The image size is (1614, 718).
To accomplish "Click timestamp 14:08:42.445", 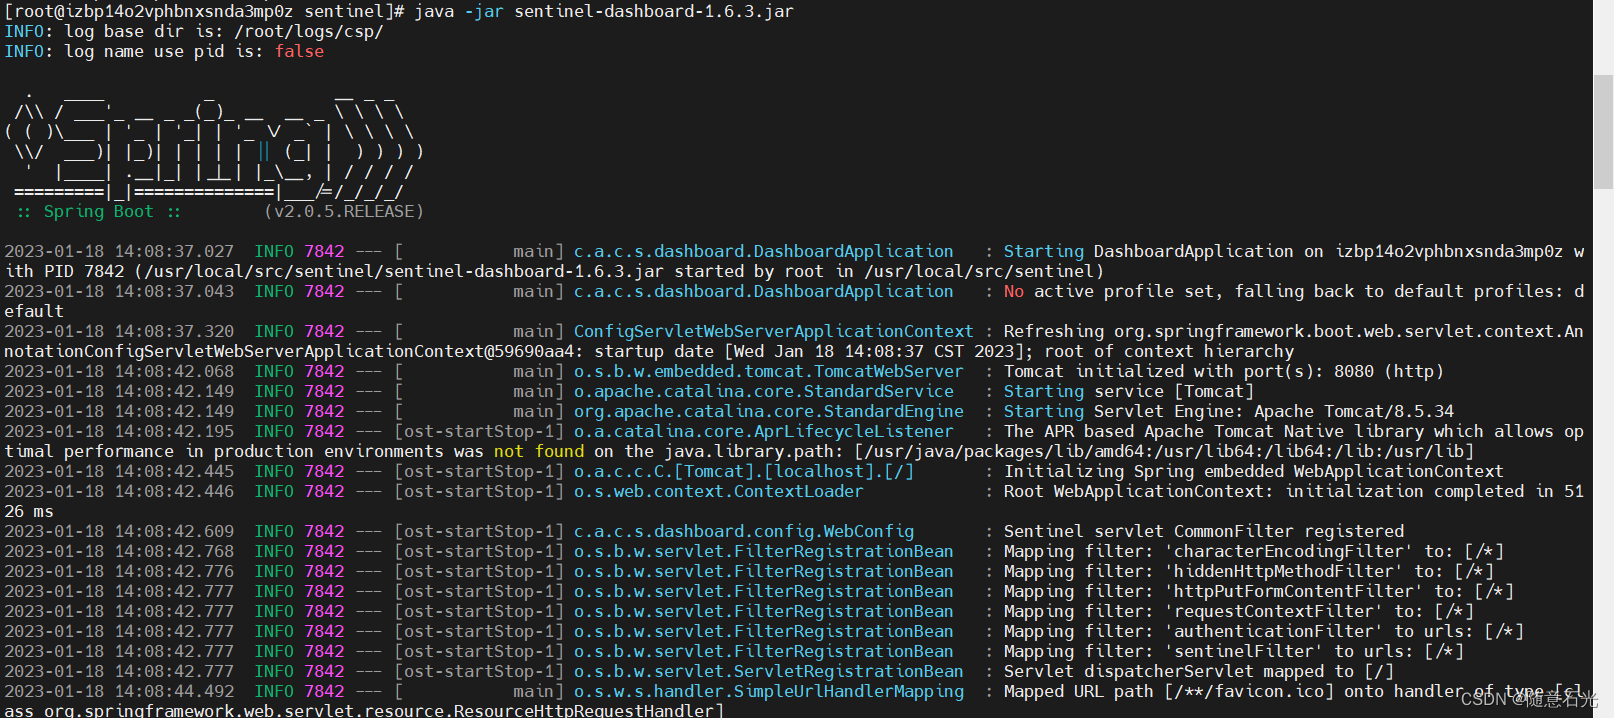I will (174, 471).
